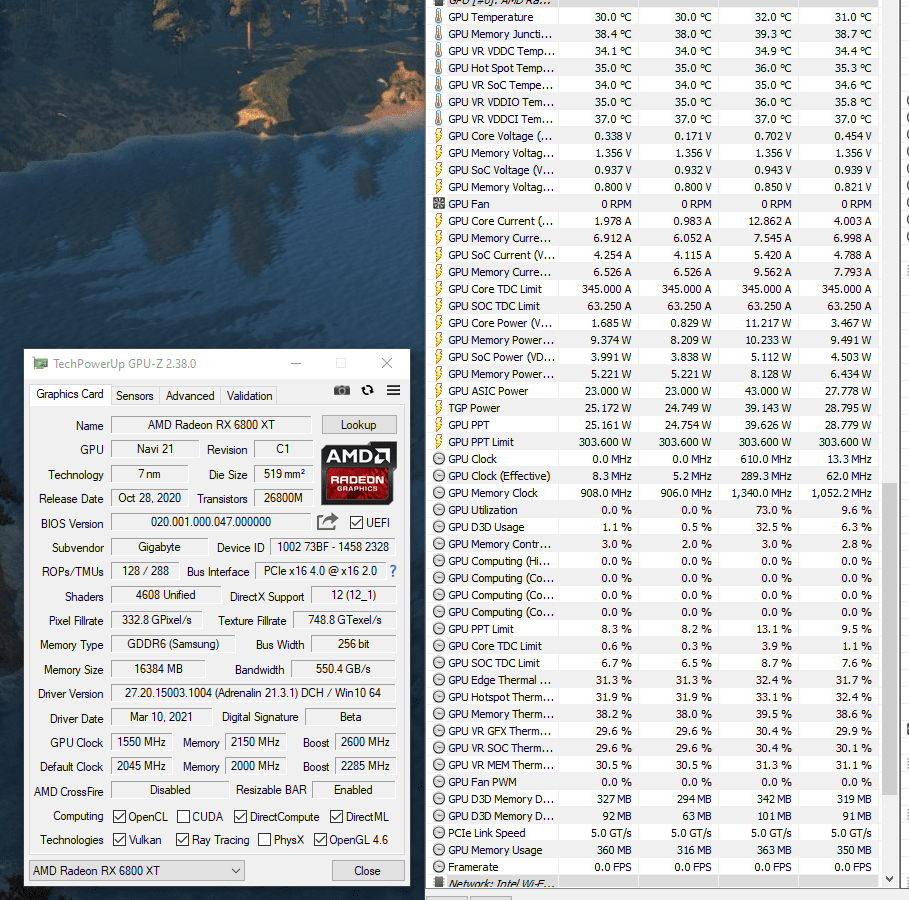Close the GPU-Z window via X
Image resolution: width=909 pixels, height=900 pixels.
(387, 363)
